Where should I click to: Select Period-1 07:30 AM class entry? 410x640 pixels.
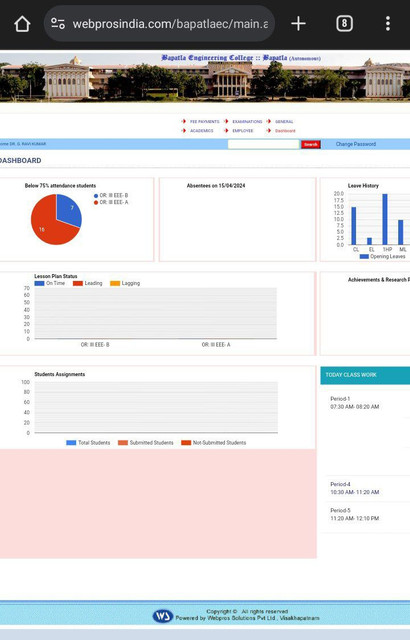pyautogui.click(x=355, y=402)
